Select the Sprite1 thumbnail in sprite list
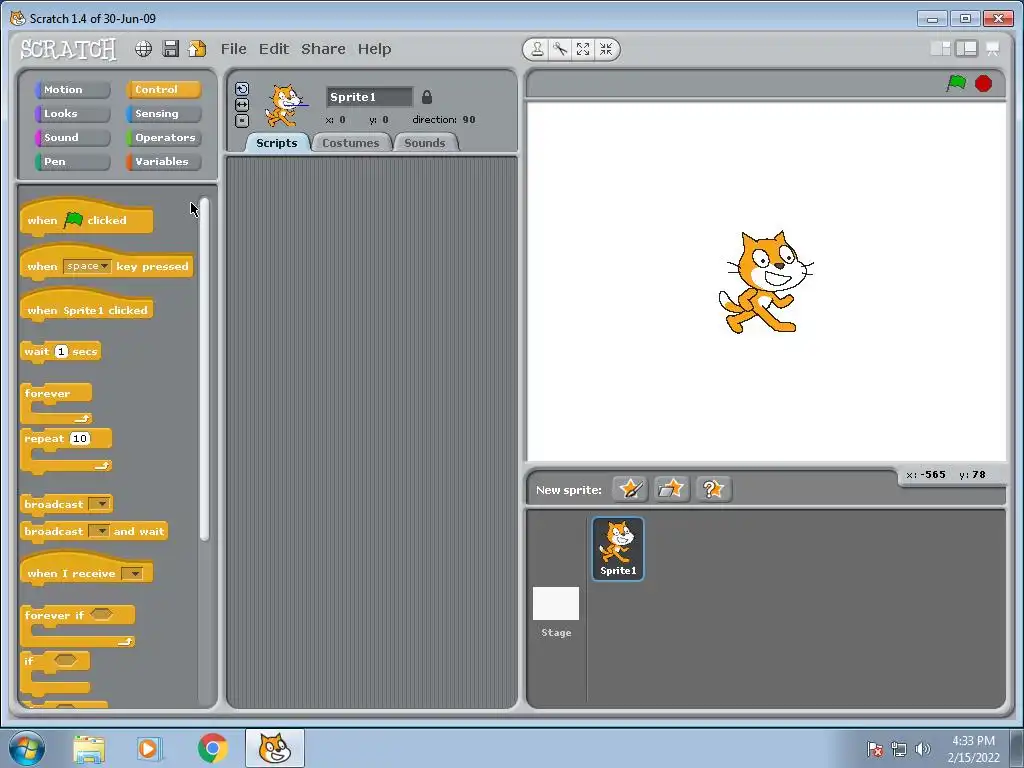The height and width of the screenshot is (768, 1024). [618, 549]
